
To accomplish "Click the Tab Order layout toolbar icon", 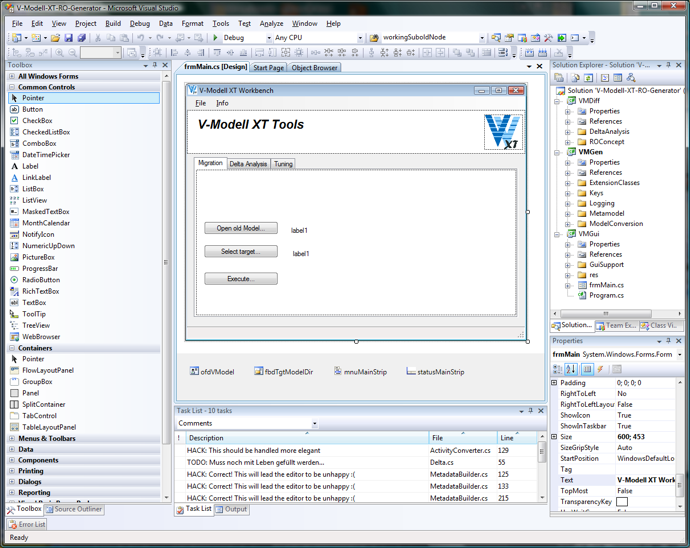I will pos(502,53).
